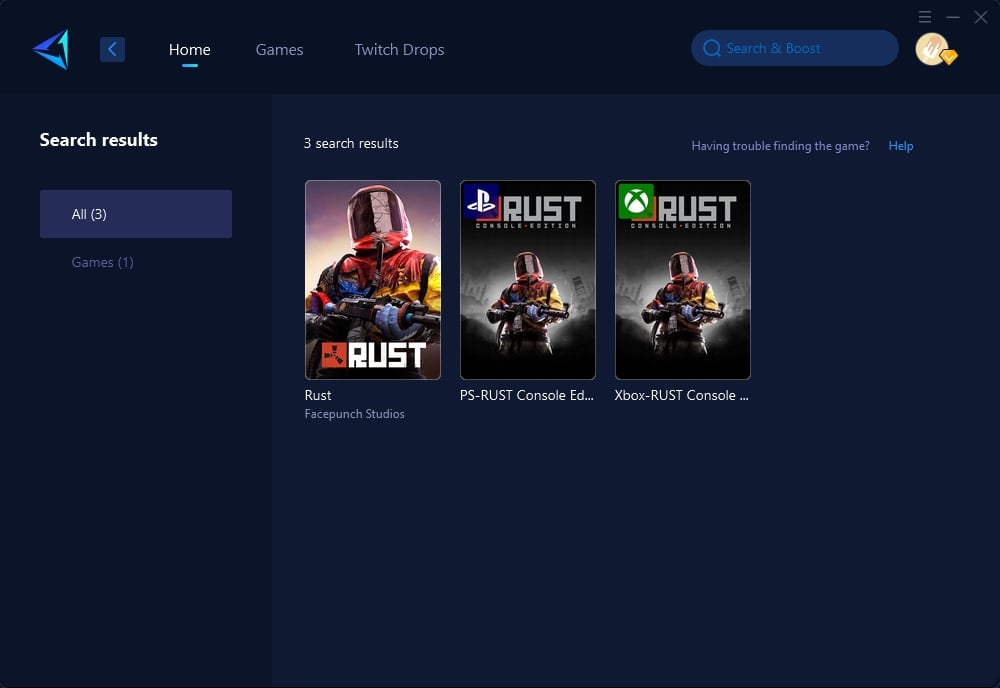Select the Xbox-RUST Console Edition cover

coord(682,280)
